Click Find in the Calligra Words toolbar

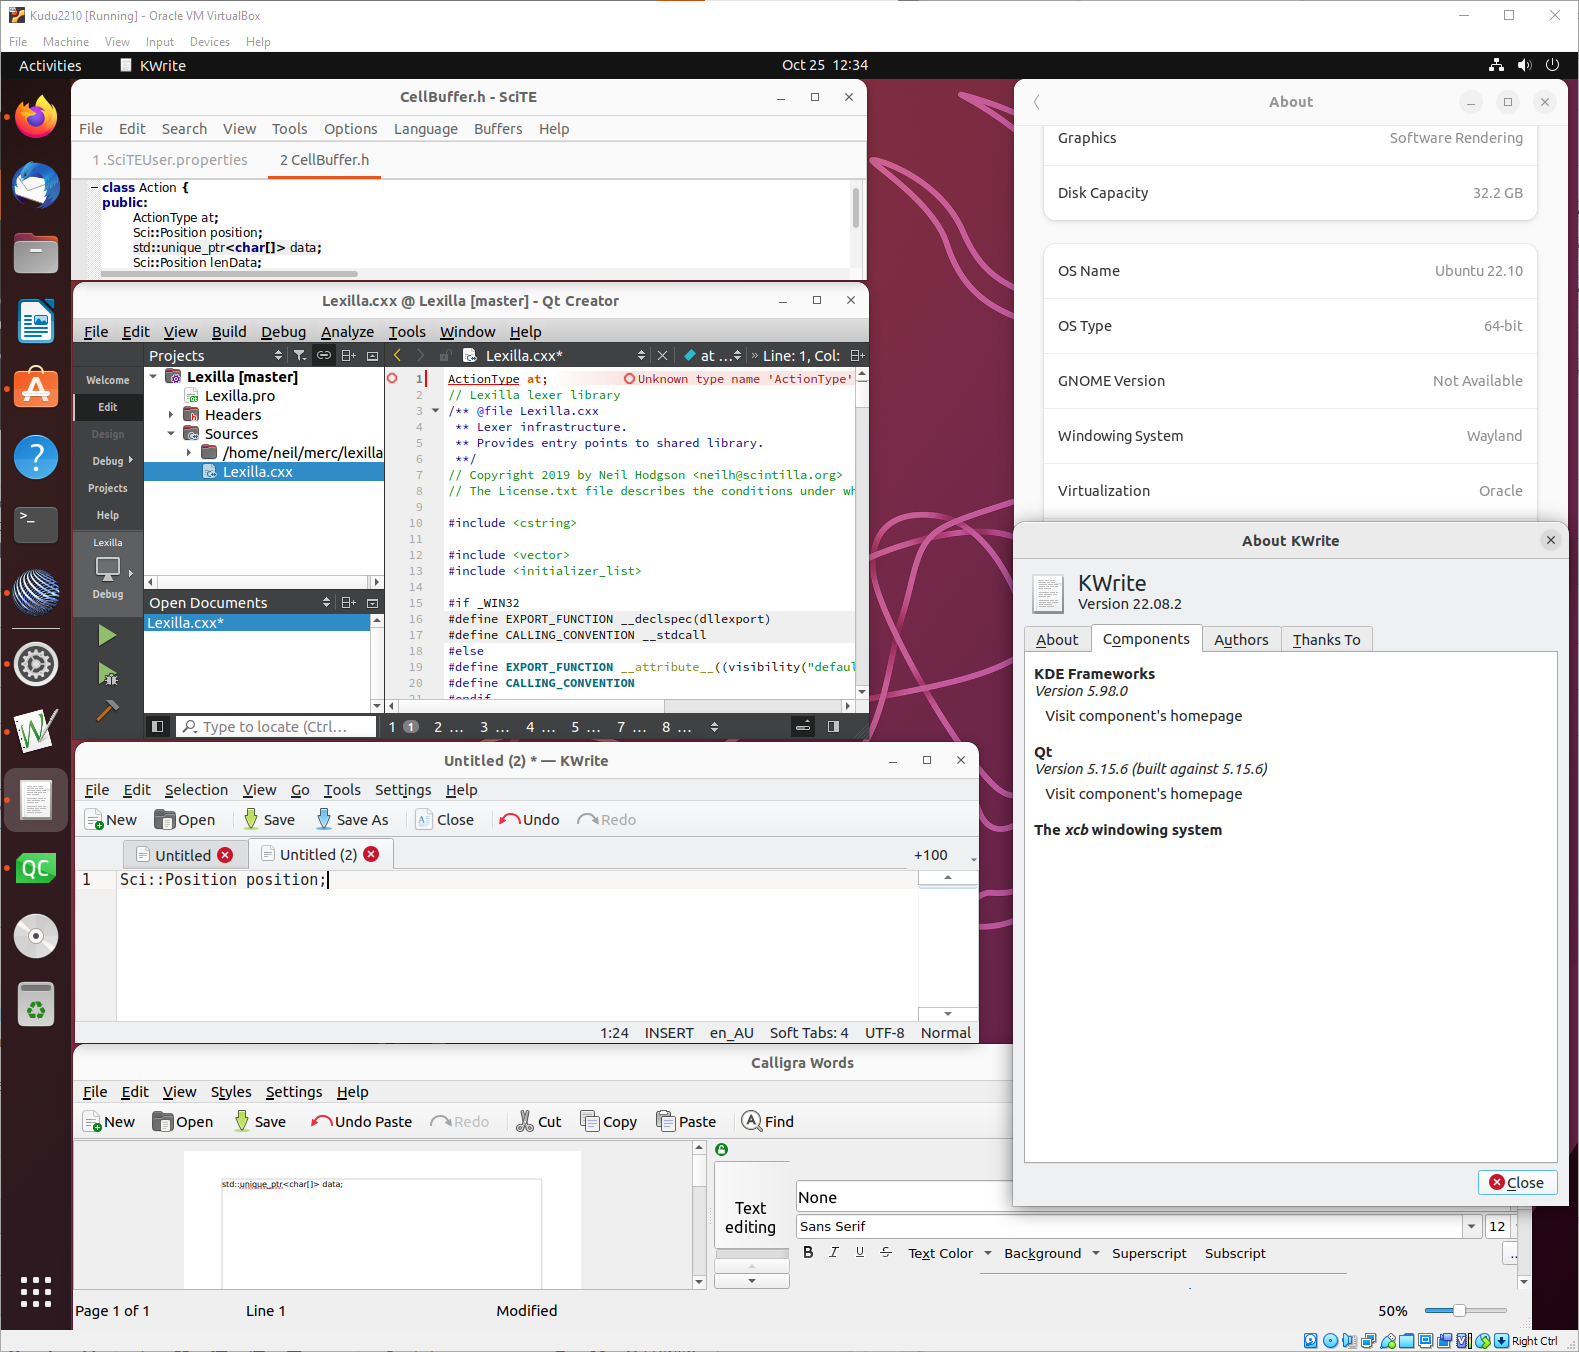(x=768, y=1122)
